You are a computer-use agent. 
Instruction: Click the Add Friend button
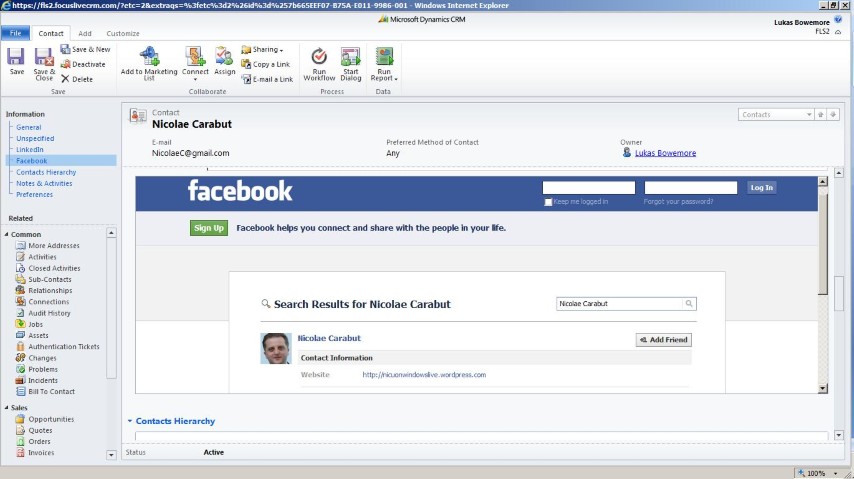point(663,340)
